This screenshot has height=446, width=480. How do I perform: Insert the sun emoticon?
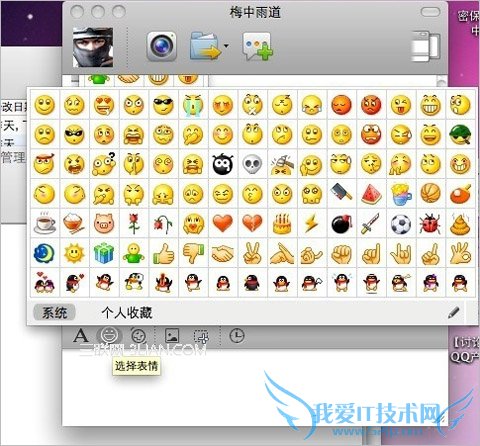[x=74, y=253]
